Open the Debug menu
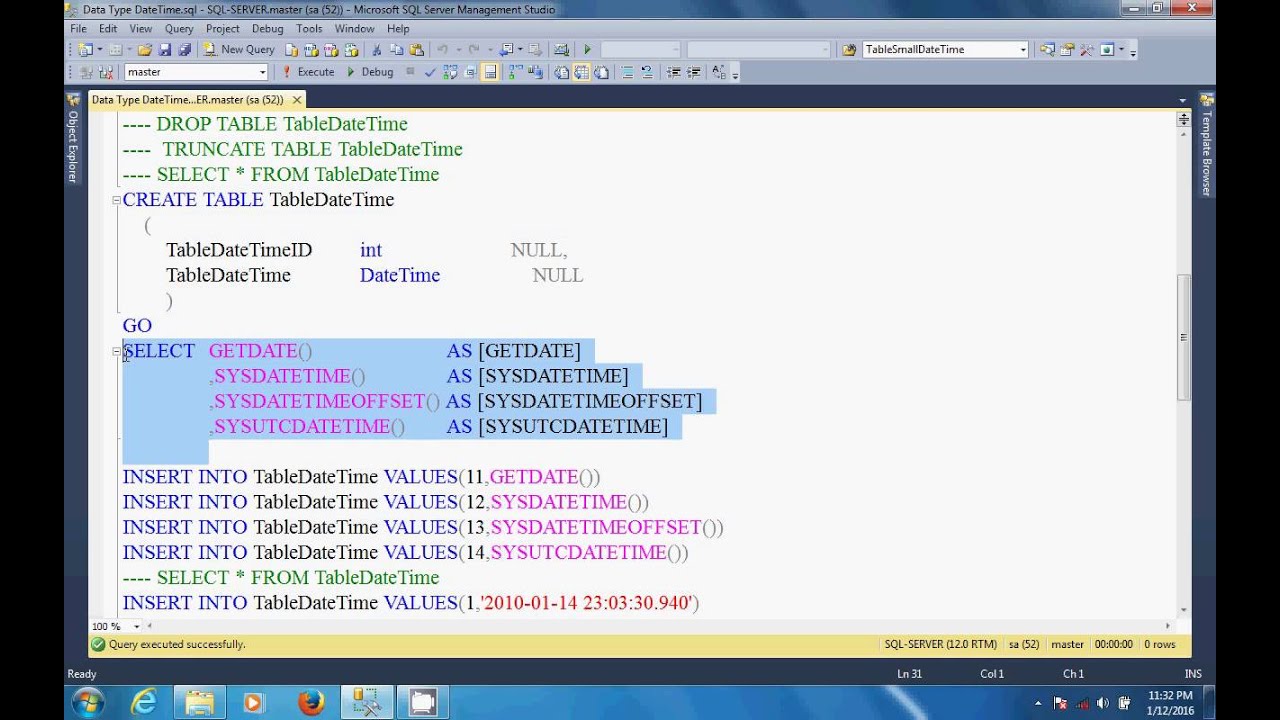The image size is (1280, 720). coord(267,29)
